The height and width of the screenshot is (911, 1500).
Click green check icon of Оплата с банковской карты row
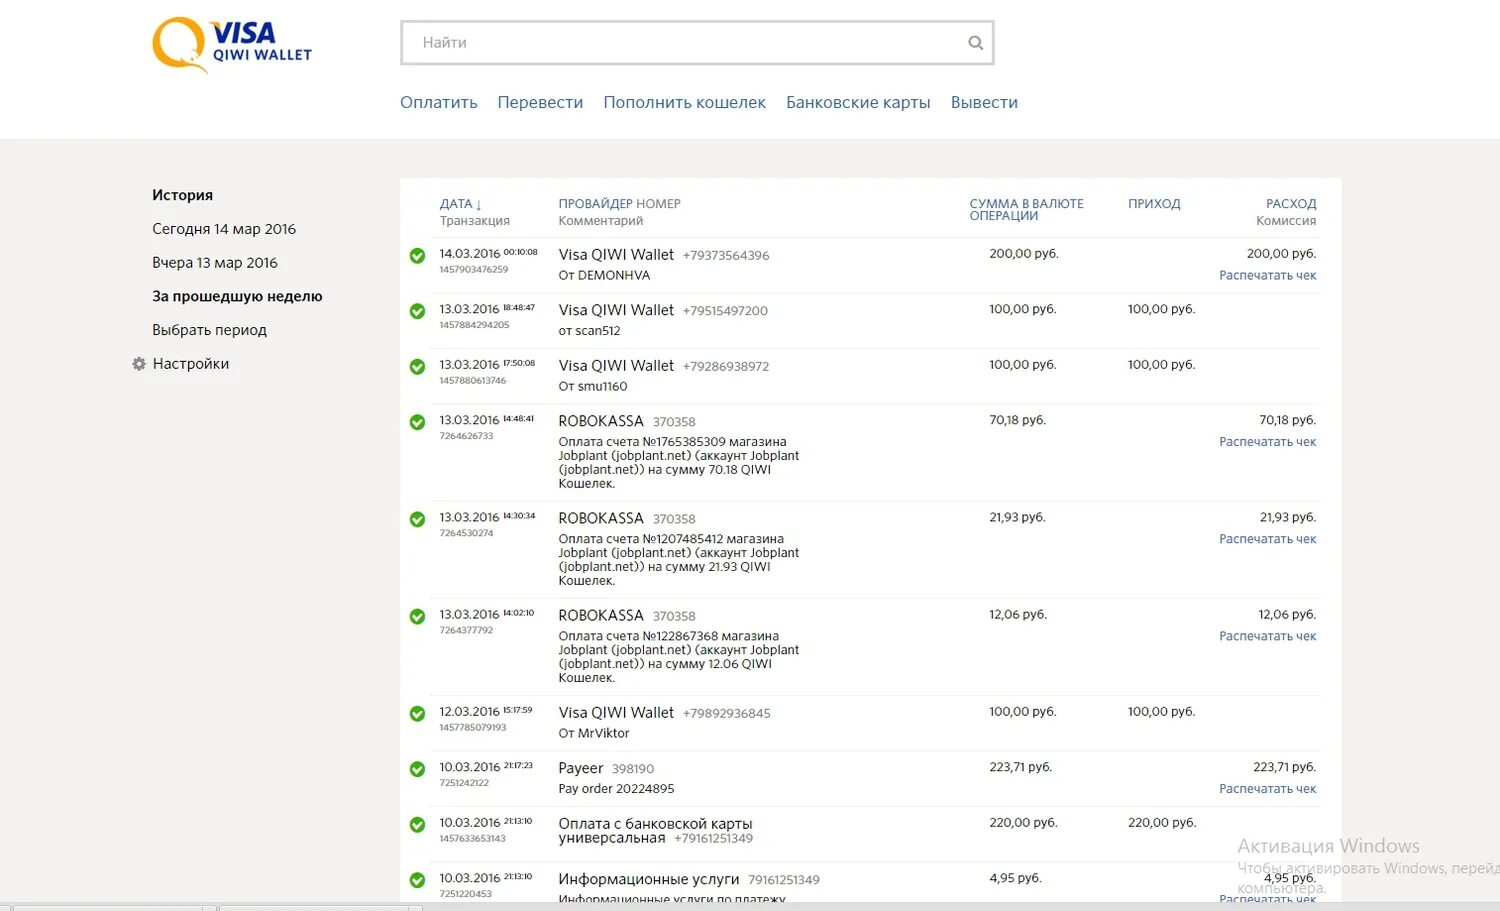point(418,825)
